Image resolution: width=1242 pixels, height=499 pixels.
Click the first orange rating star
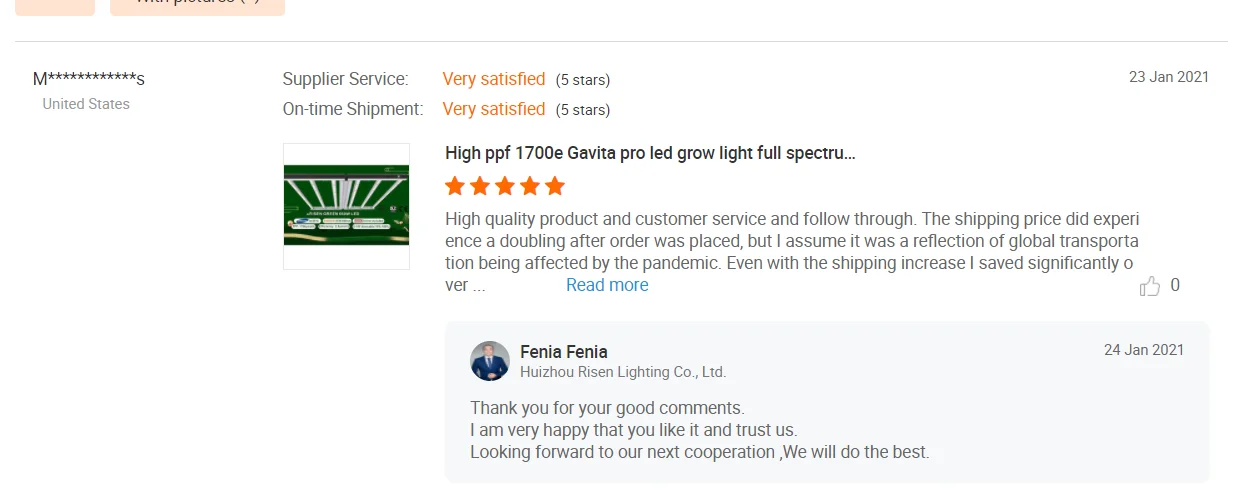[455, 186]
